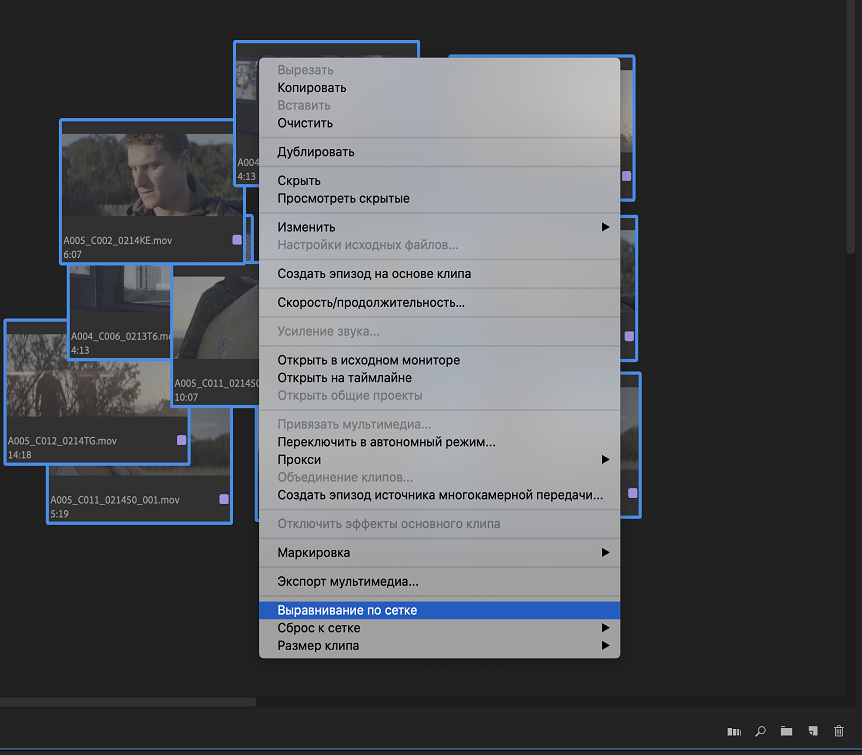Click greyed Настройки исходных файлов… entry

coord(439,245)
